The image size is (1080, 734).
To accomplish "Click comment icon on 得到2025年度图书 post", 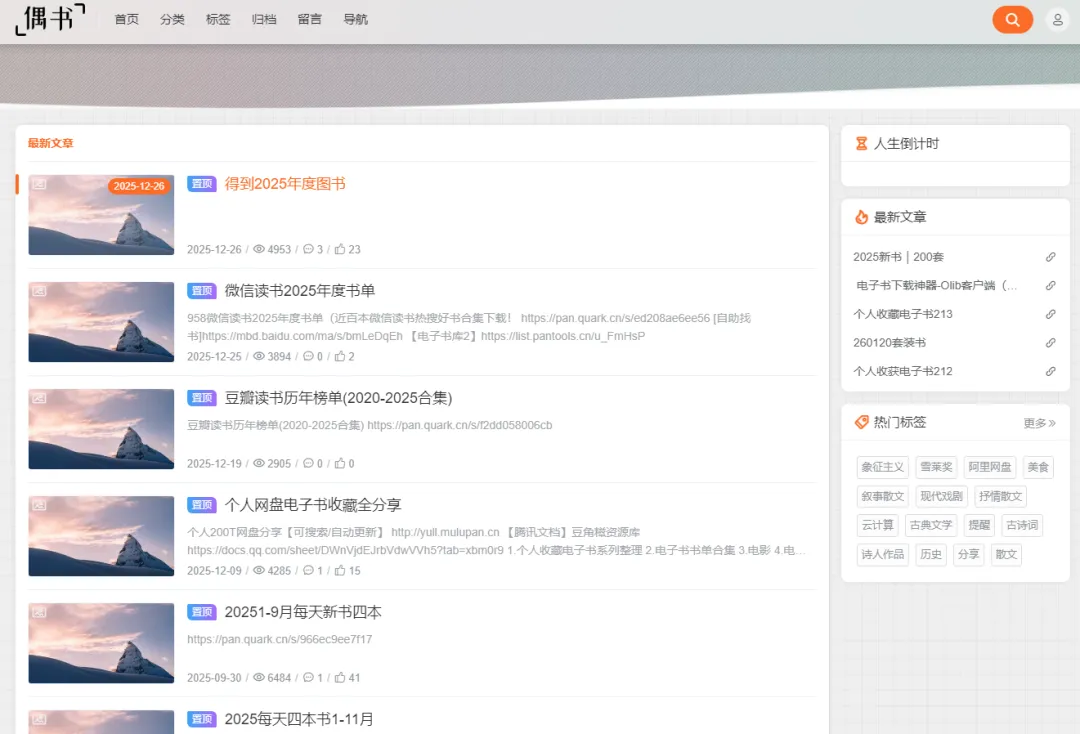I will click(308, 249).
